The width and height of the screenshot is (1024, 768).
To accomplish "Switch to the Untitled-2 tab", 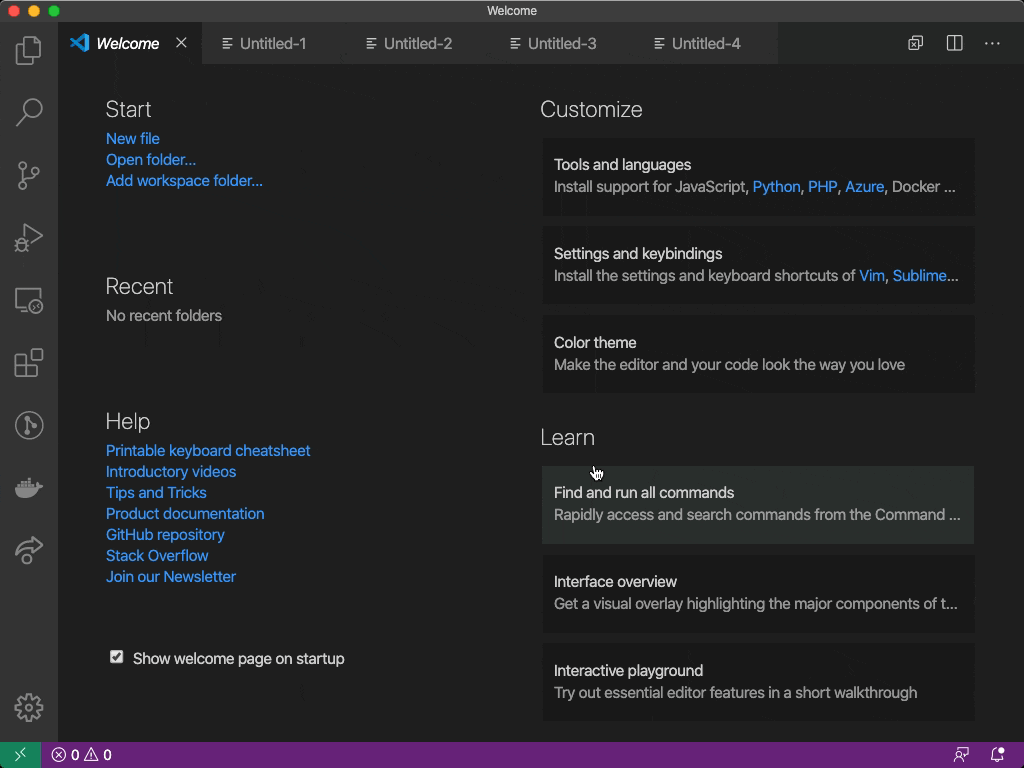I will click(x=407, y=43).
